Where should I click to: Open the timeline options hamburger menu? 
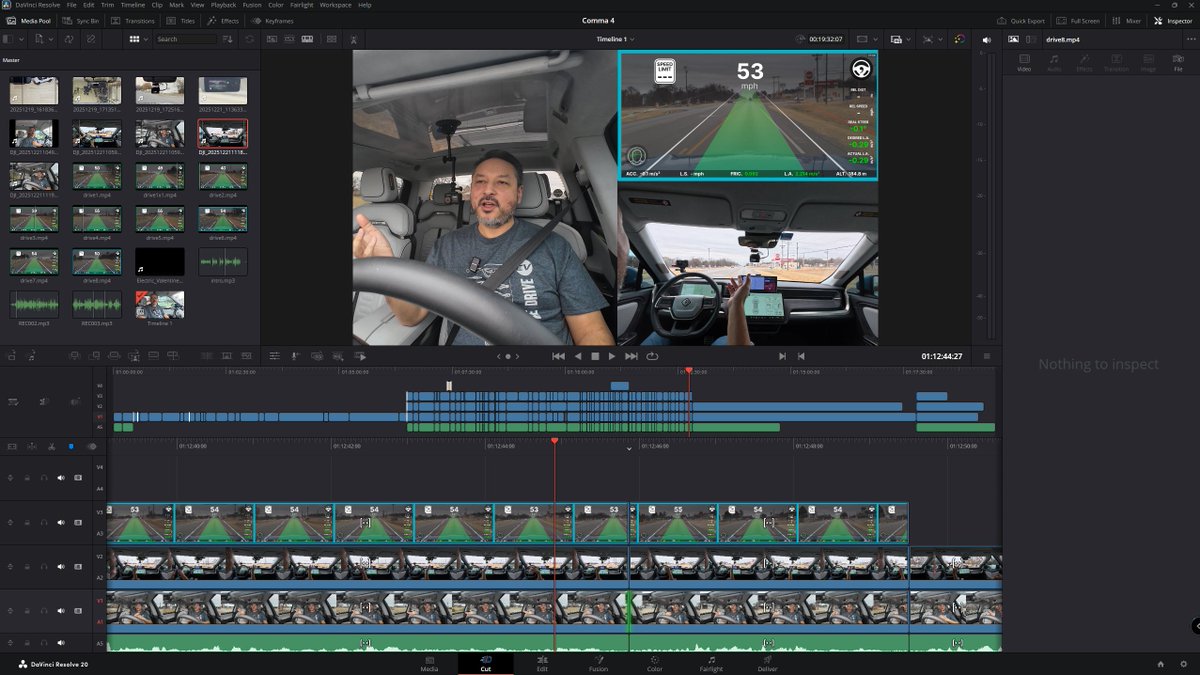click(987, 356)
